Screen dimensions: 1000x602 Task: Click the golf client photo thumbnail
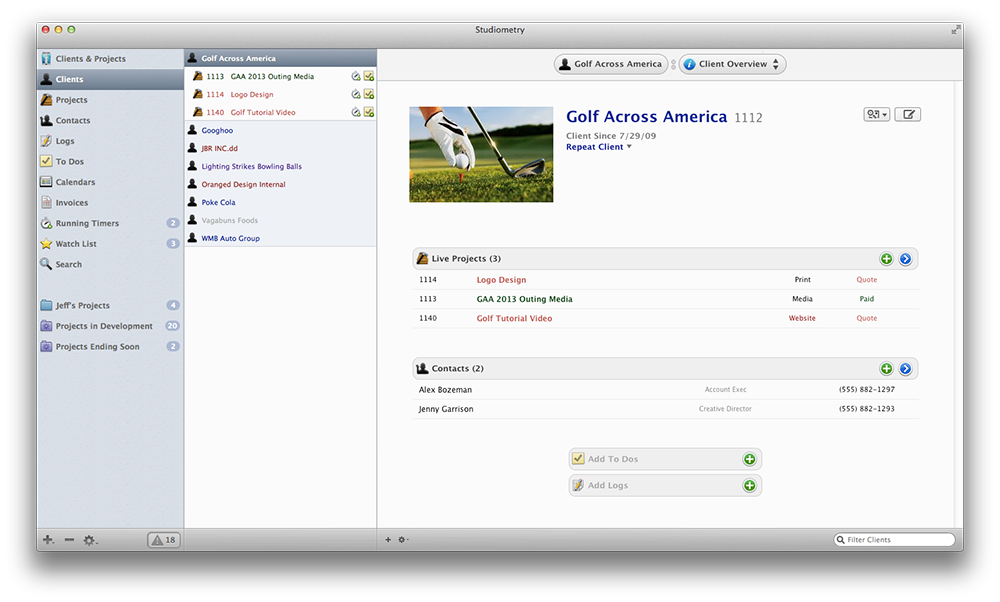(x=481, y=154)
